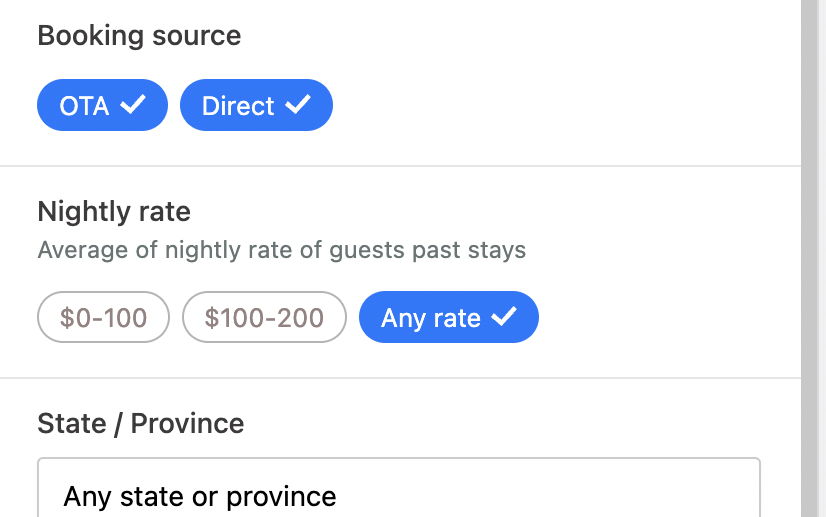Select the $100-200 nightly rate option
Viewport: 826px width, 517px height.
click(264, 318)
